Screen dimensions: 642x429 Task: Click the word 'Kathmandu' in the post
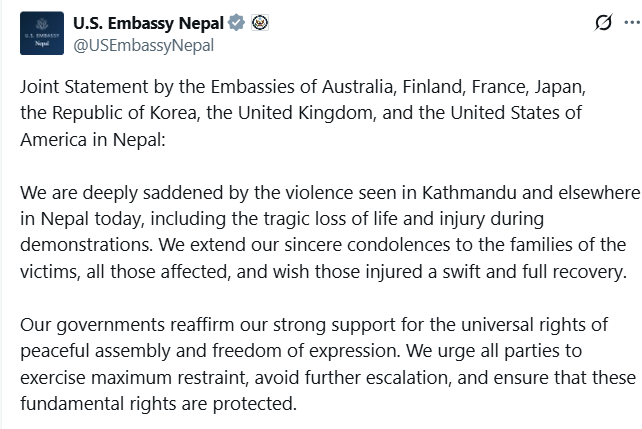click(x=469, y=193)
